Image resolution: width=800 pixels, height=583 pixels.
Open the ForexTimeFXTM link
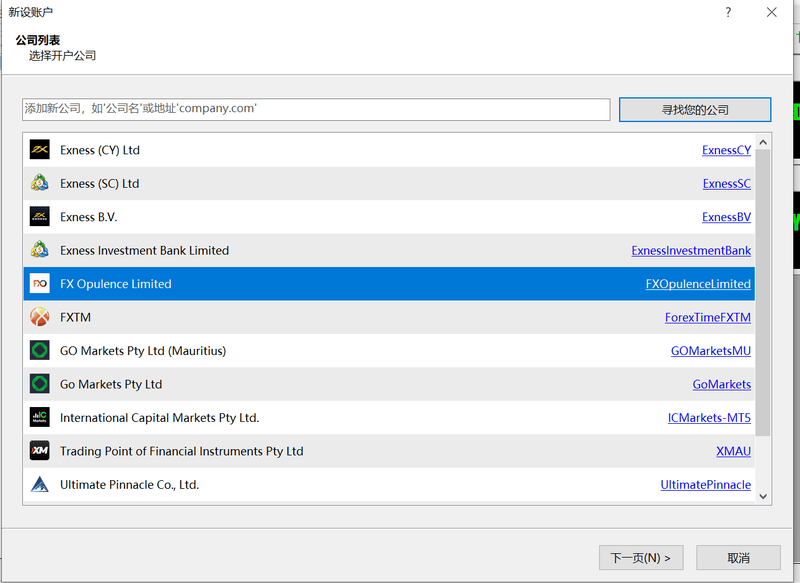click(707, 317)
